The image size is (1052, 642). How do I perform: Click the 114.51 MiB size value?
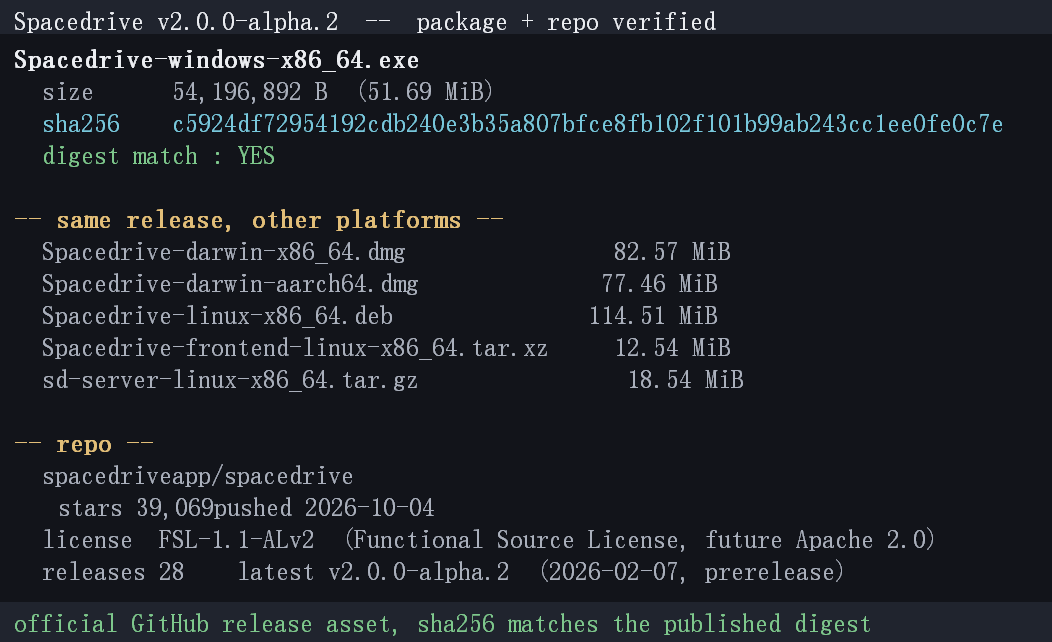[653, 316]
